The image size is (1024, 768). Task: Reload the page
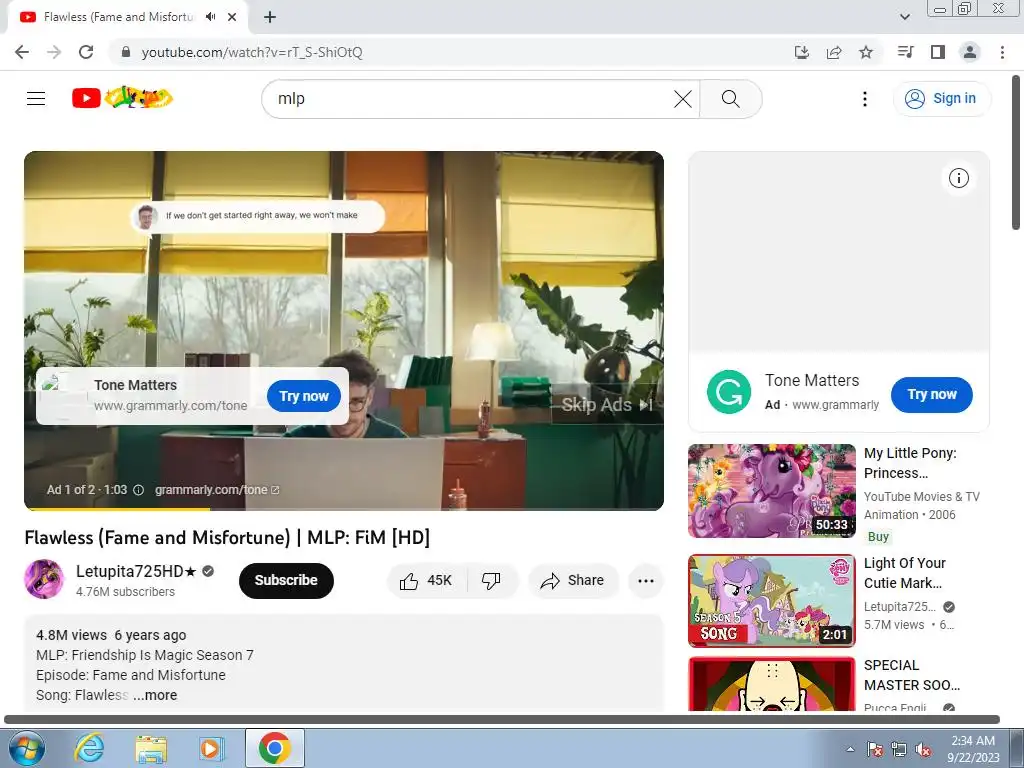(x=86, y=52)
